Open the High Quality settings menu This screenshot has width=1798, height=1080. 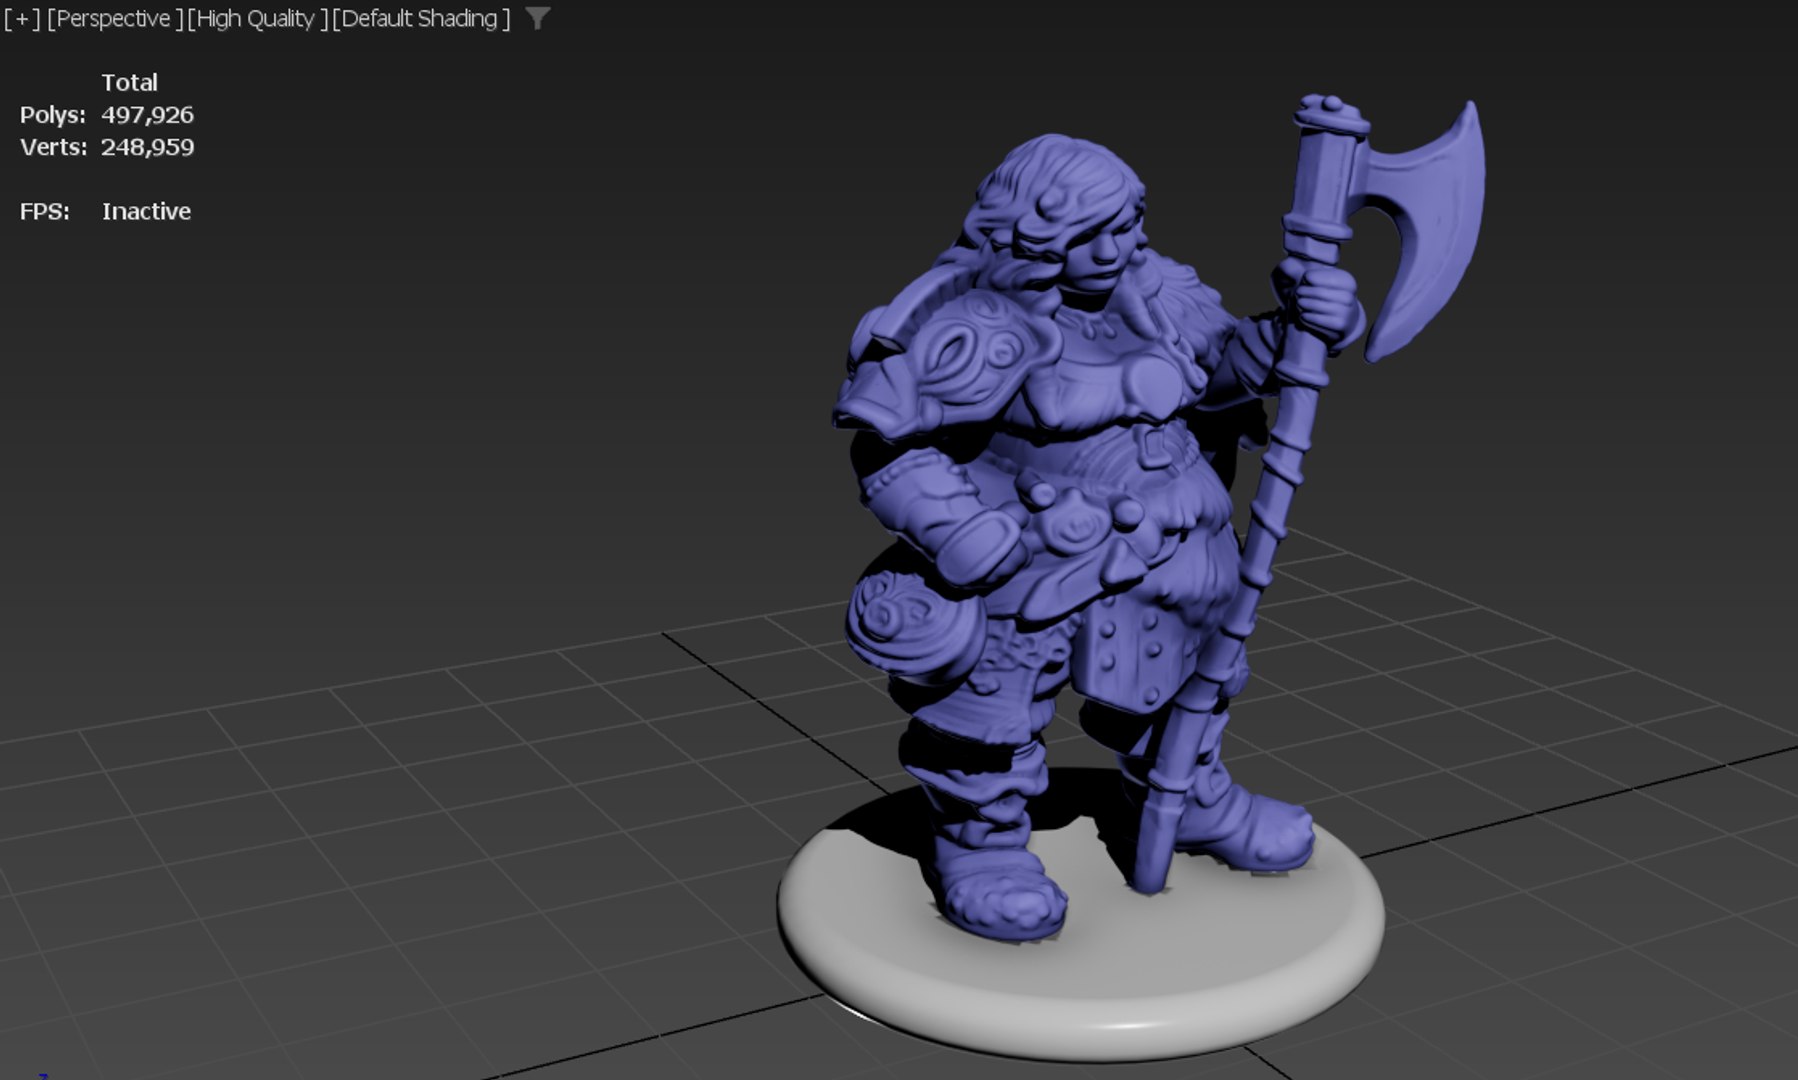pos(257,19)
